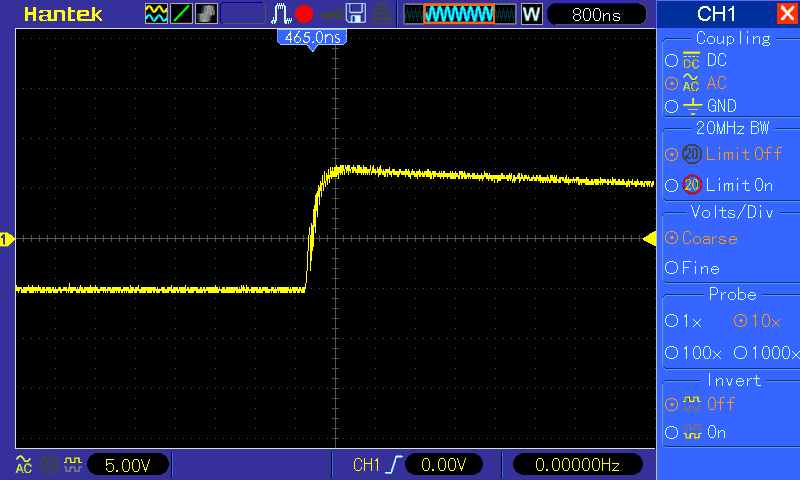Click the trigger level arrow on the right edge

click(649, 239)
